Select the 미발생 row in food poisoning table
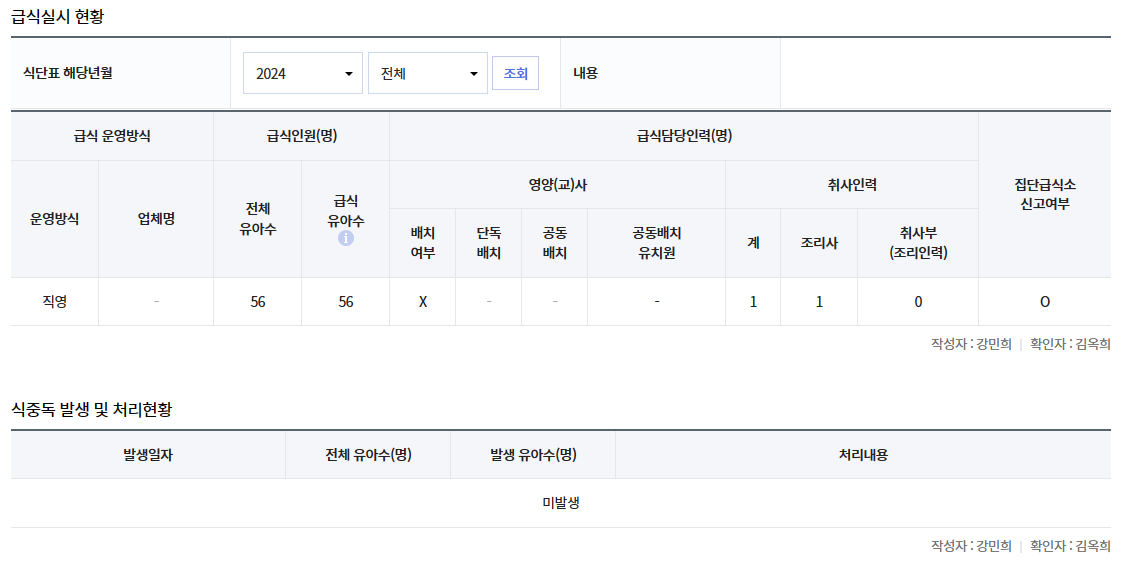 tap(561, 503)
